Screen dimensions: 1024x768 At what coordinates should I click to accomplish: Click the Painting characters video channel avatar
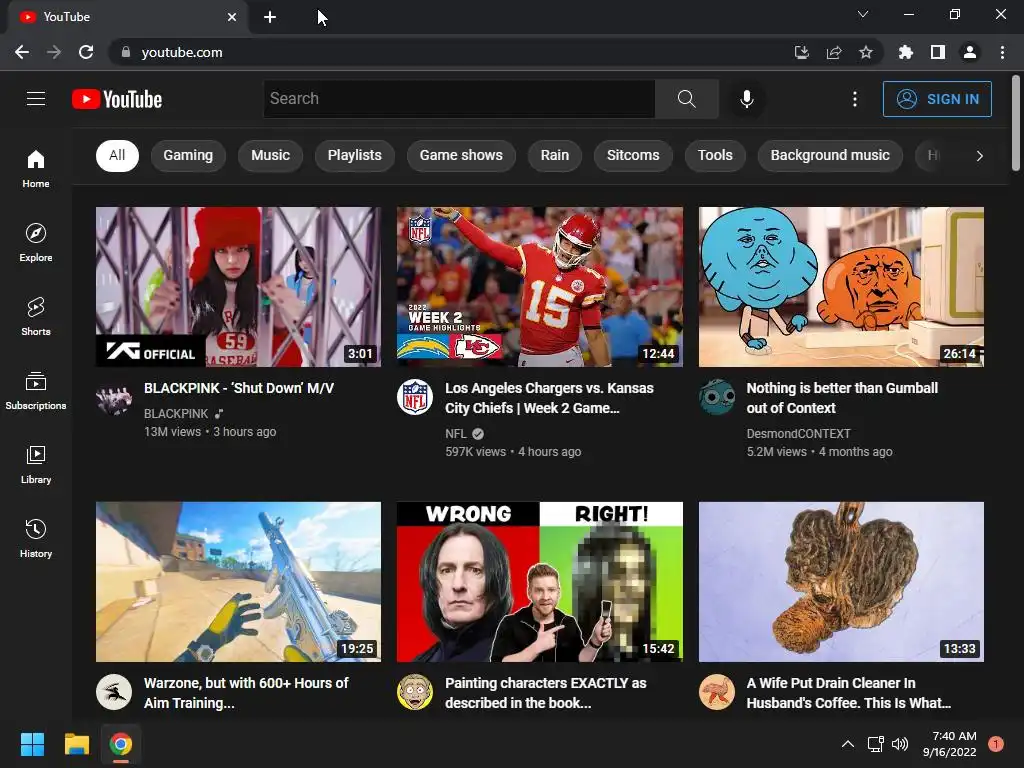pyautogui.click(x=415, y=692)
